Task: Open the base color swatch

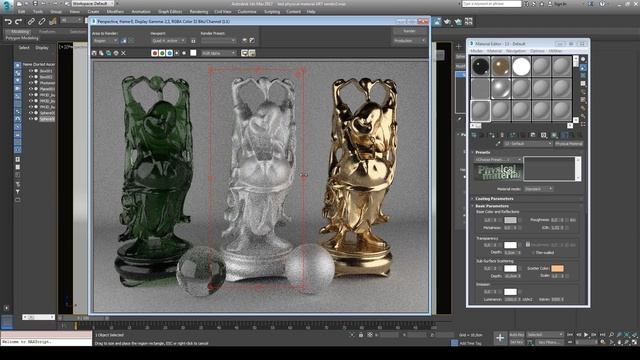Action: point(510,220)
